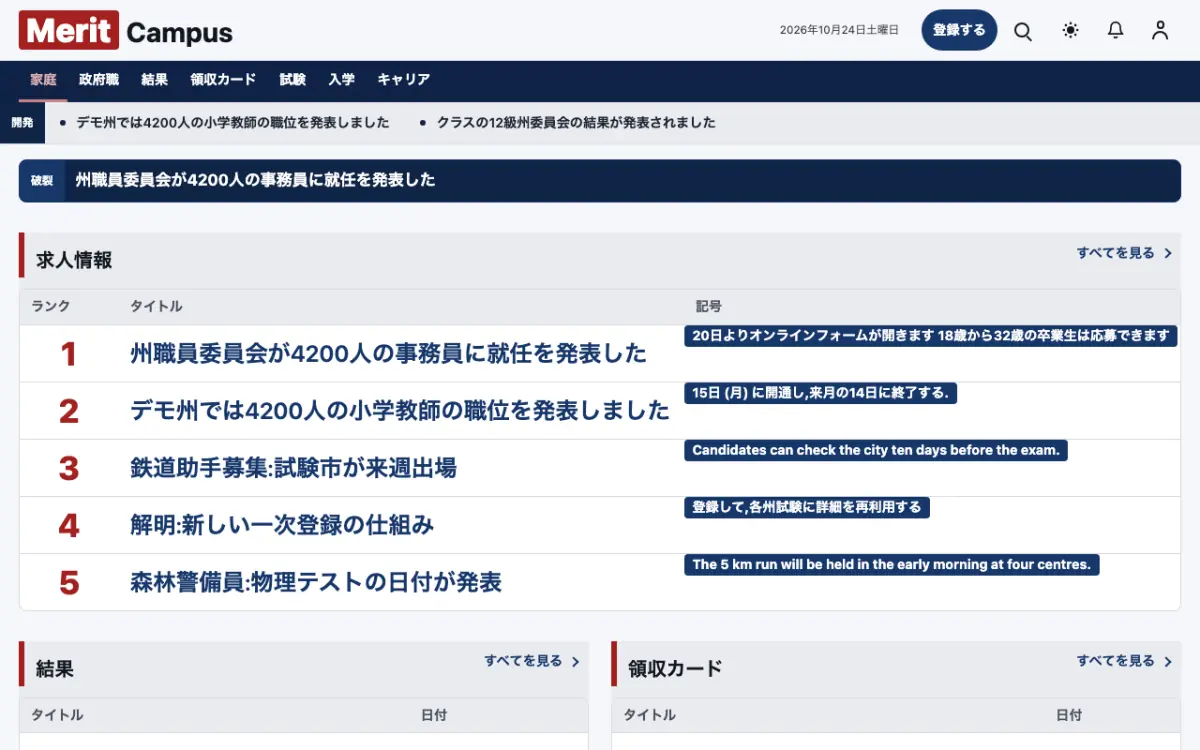
Task: Open デモ州では4200人の小学教師 job title in table
Action: (400, 410)
